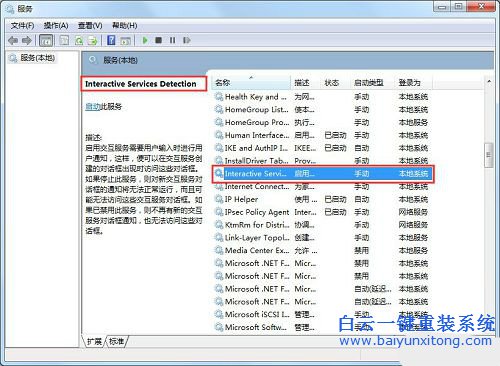Open the Help question-mark toolbar icon
The width and height of the screenshot is (500, 366).
(x=111, y=40)
